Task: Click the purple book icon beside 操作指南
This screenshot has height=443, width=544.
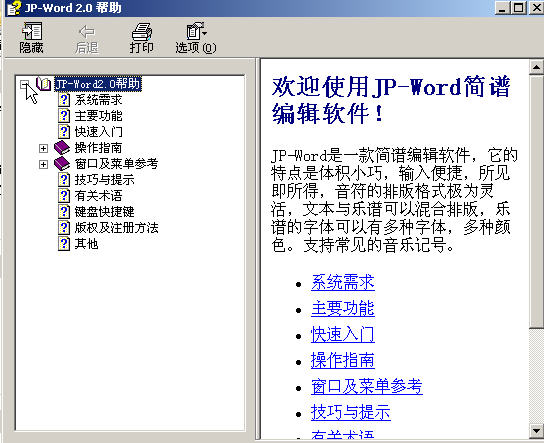Action: point(62,148)
